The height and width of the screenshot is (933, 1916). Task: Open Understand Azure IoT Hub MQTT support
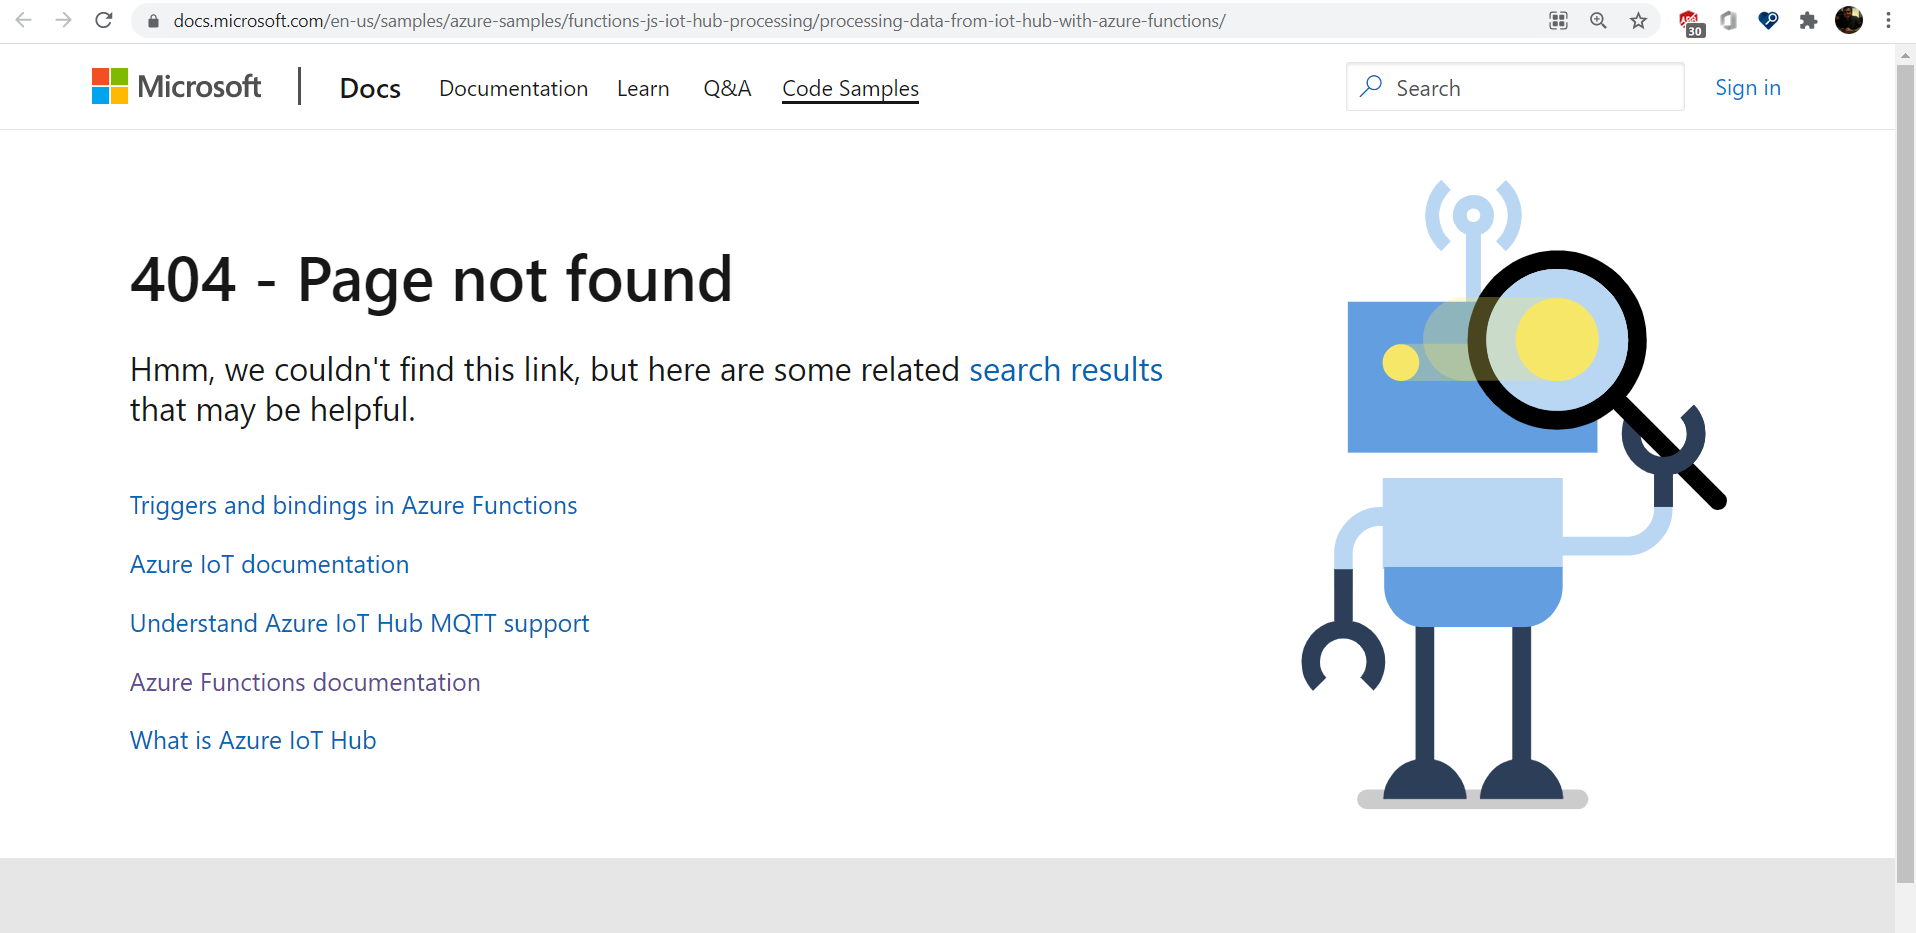point(360,623)
